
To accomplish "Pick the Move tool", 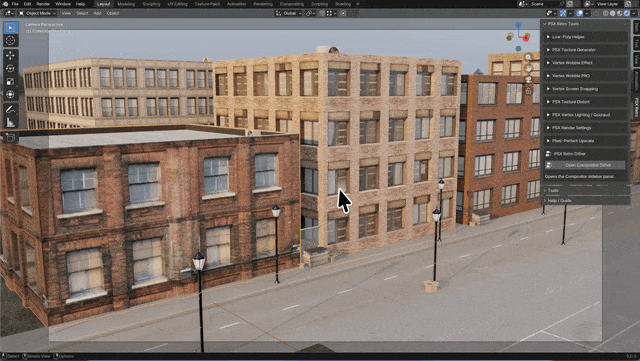I will pos(10,56).
